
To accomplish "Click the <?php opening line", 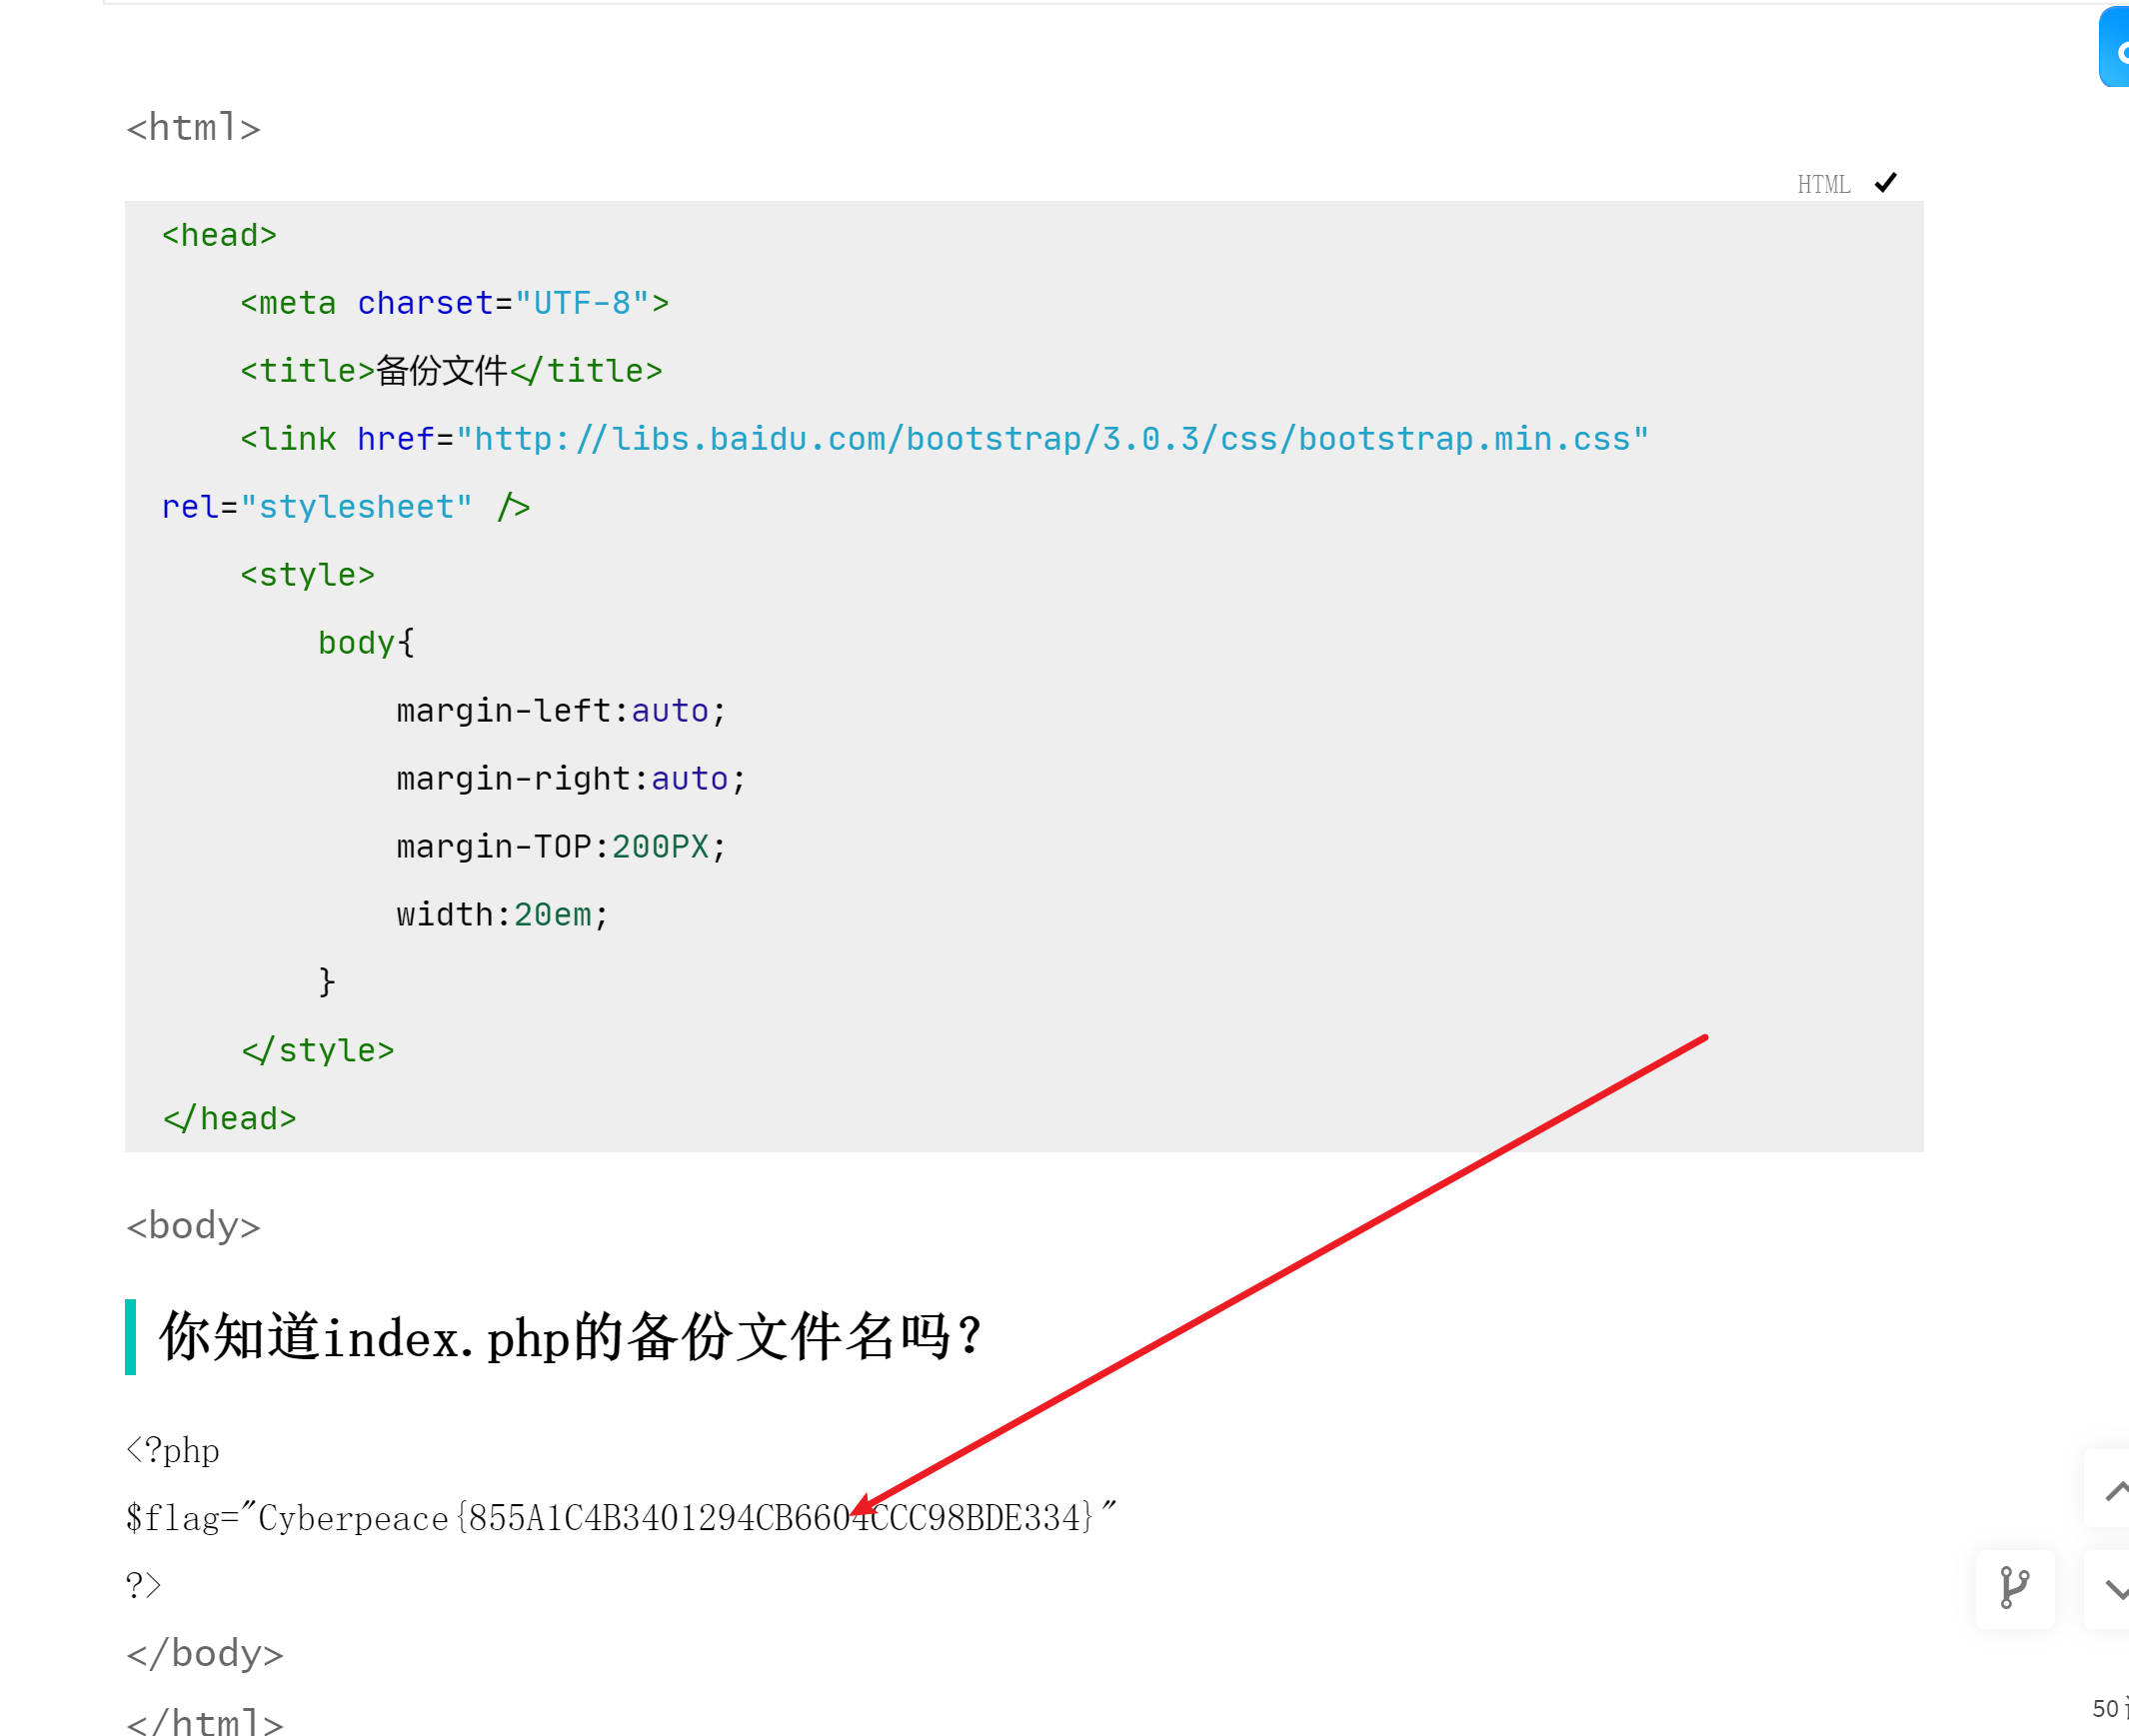I will [173, 1450].
